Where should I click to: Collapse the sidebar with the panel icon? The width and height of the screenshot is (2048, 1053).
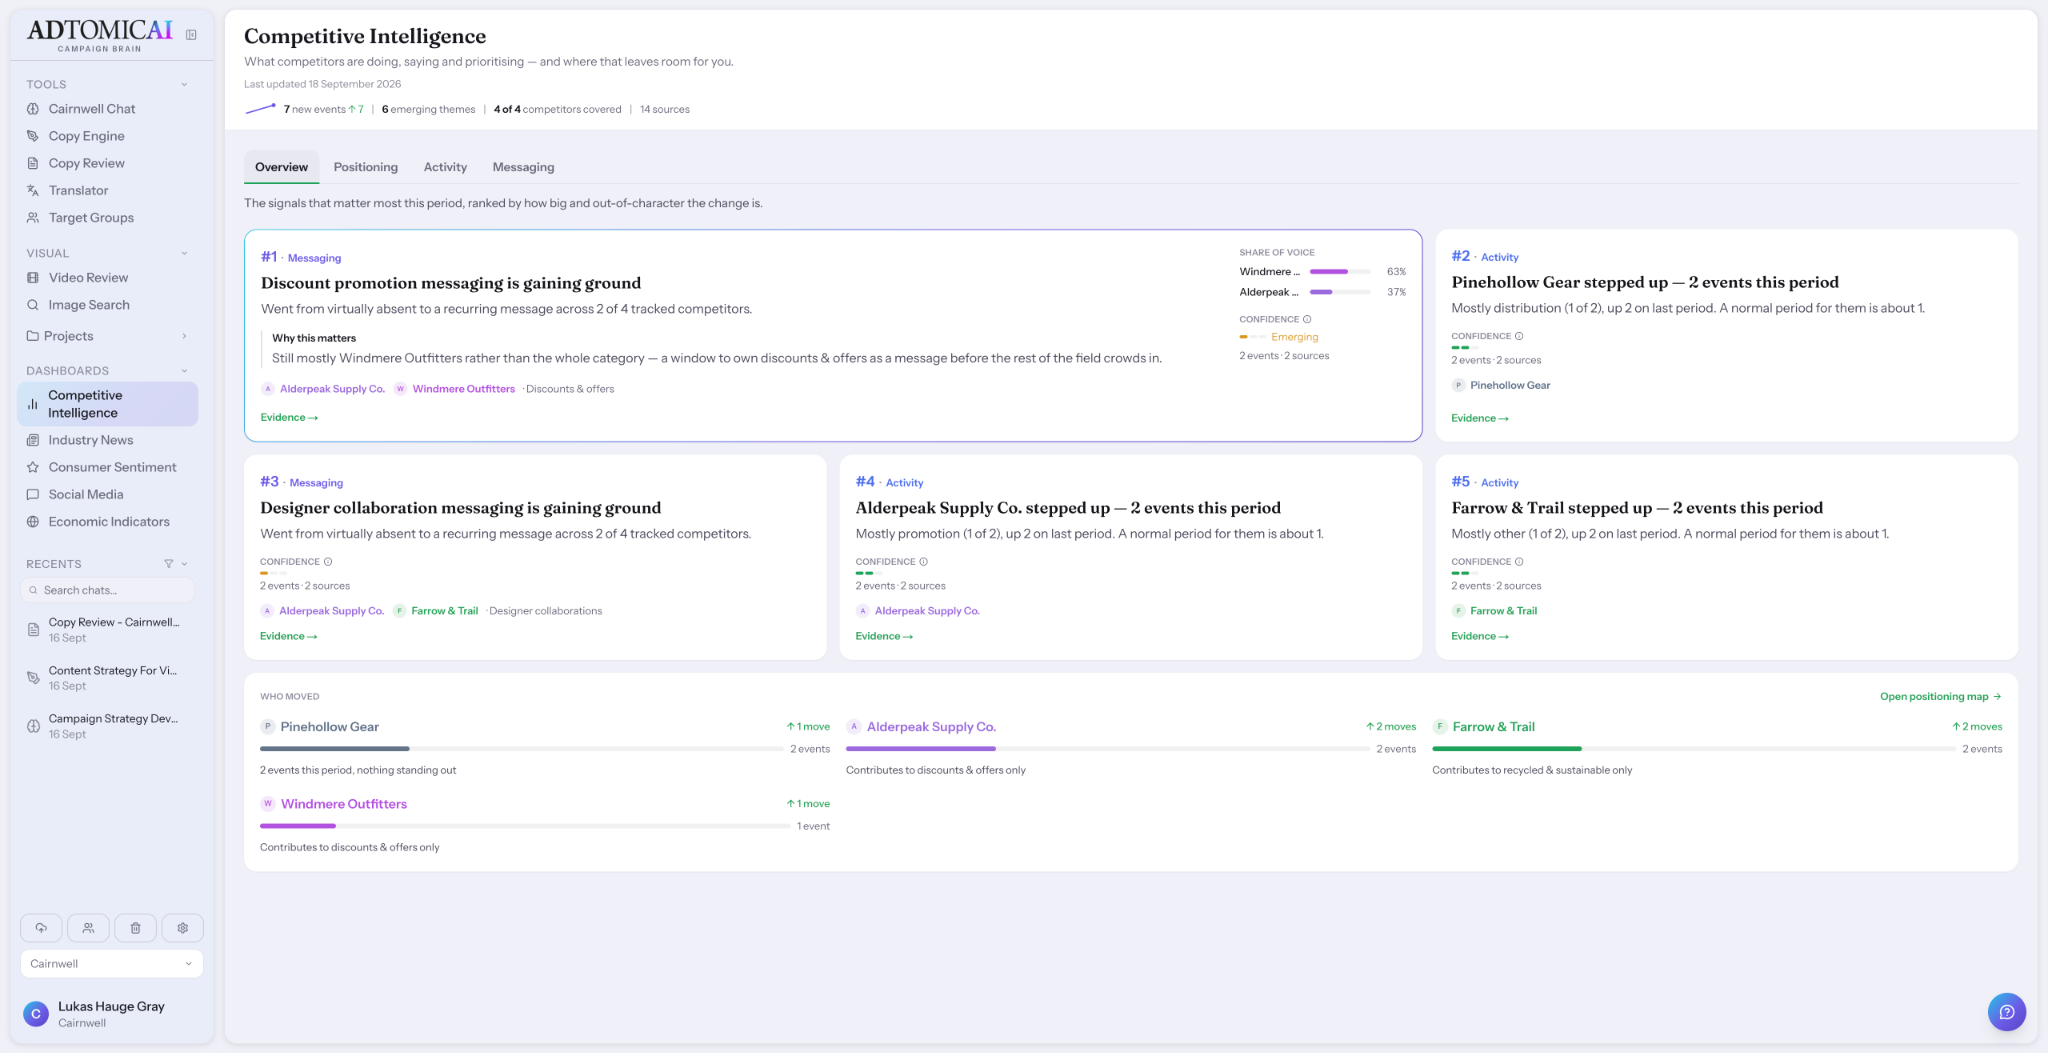(191, 35)
